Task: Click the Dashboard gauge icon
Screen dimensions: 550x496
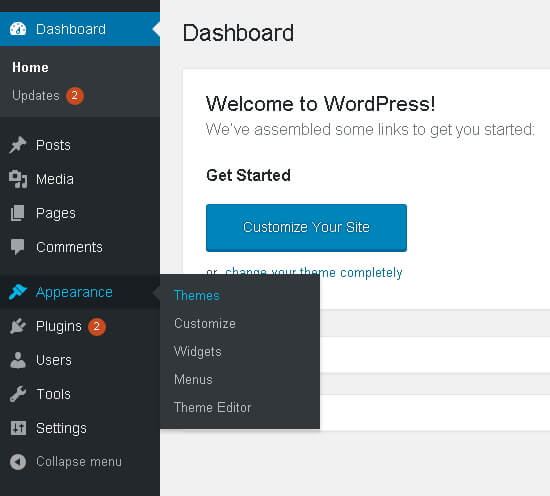Action: 18,29
